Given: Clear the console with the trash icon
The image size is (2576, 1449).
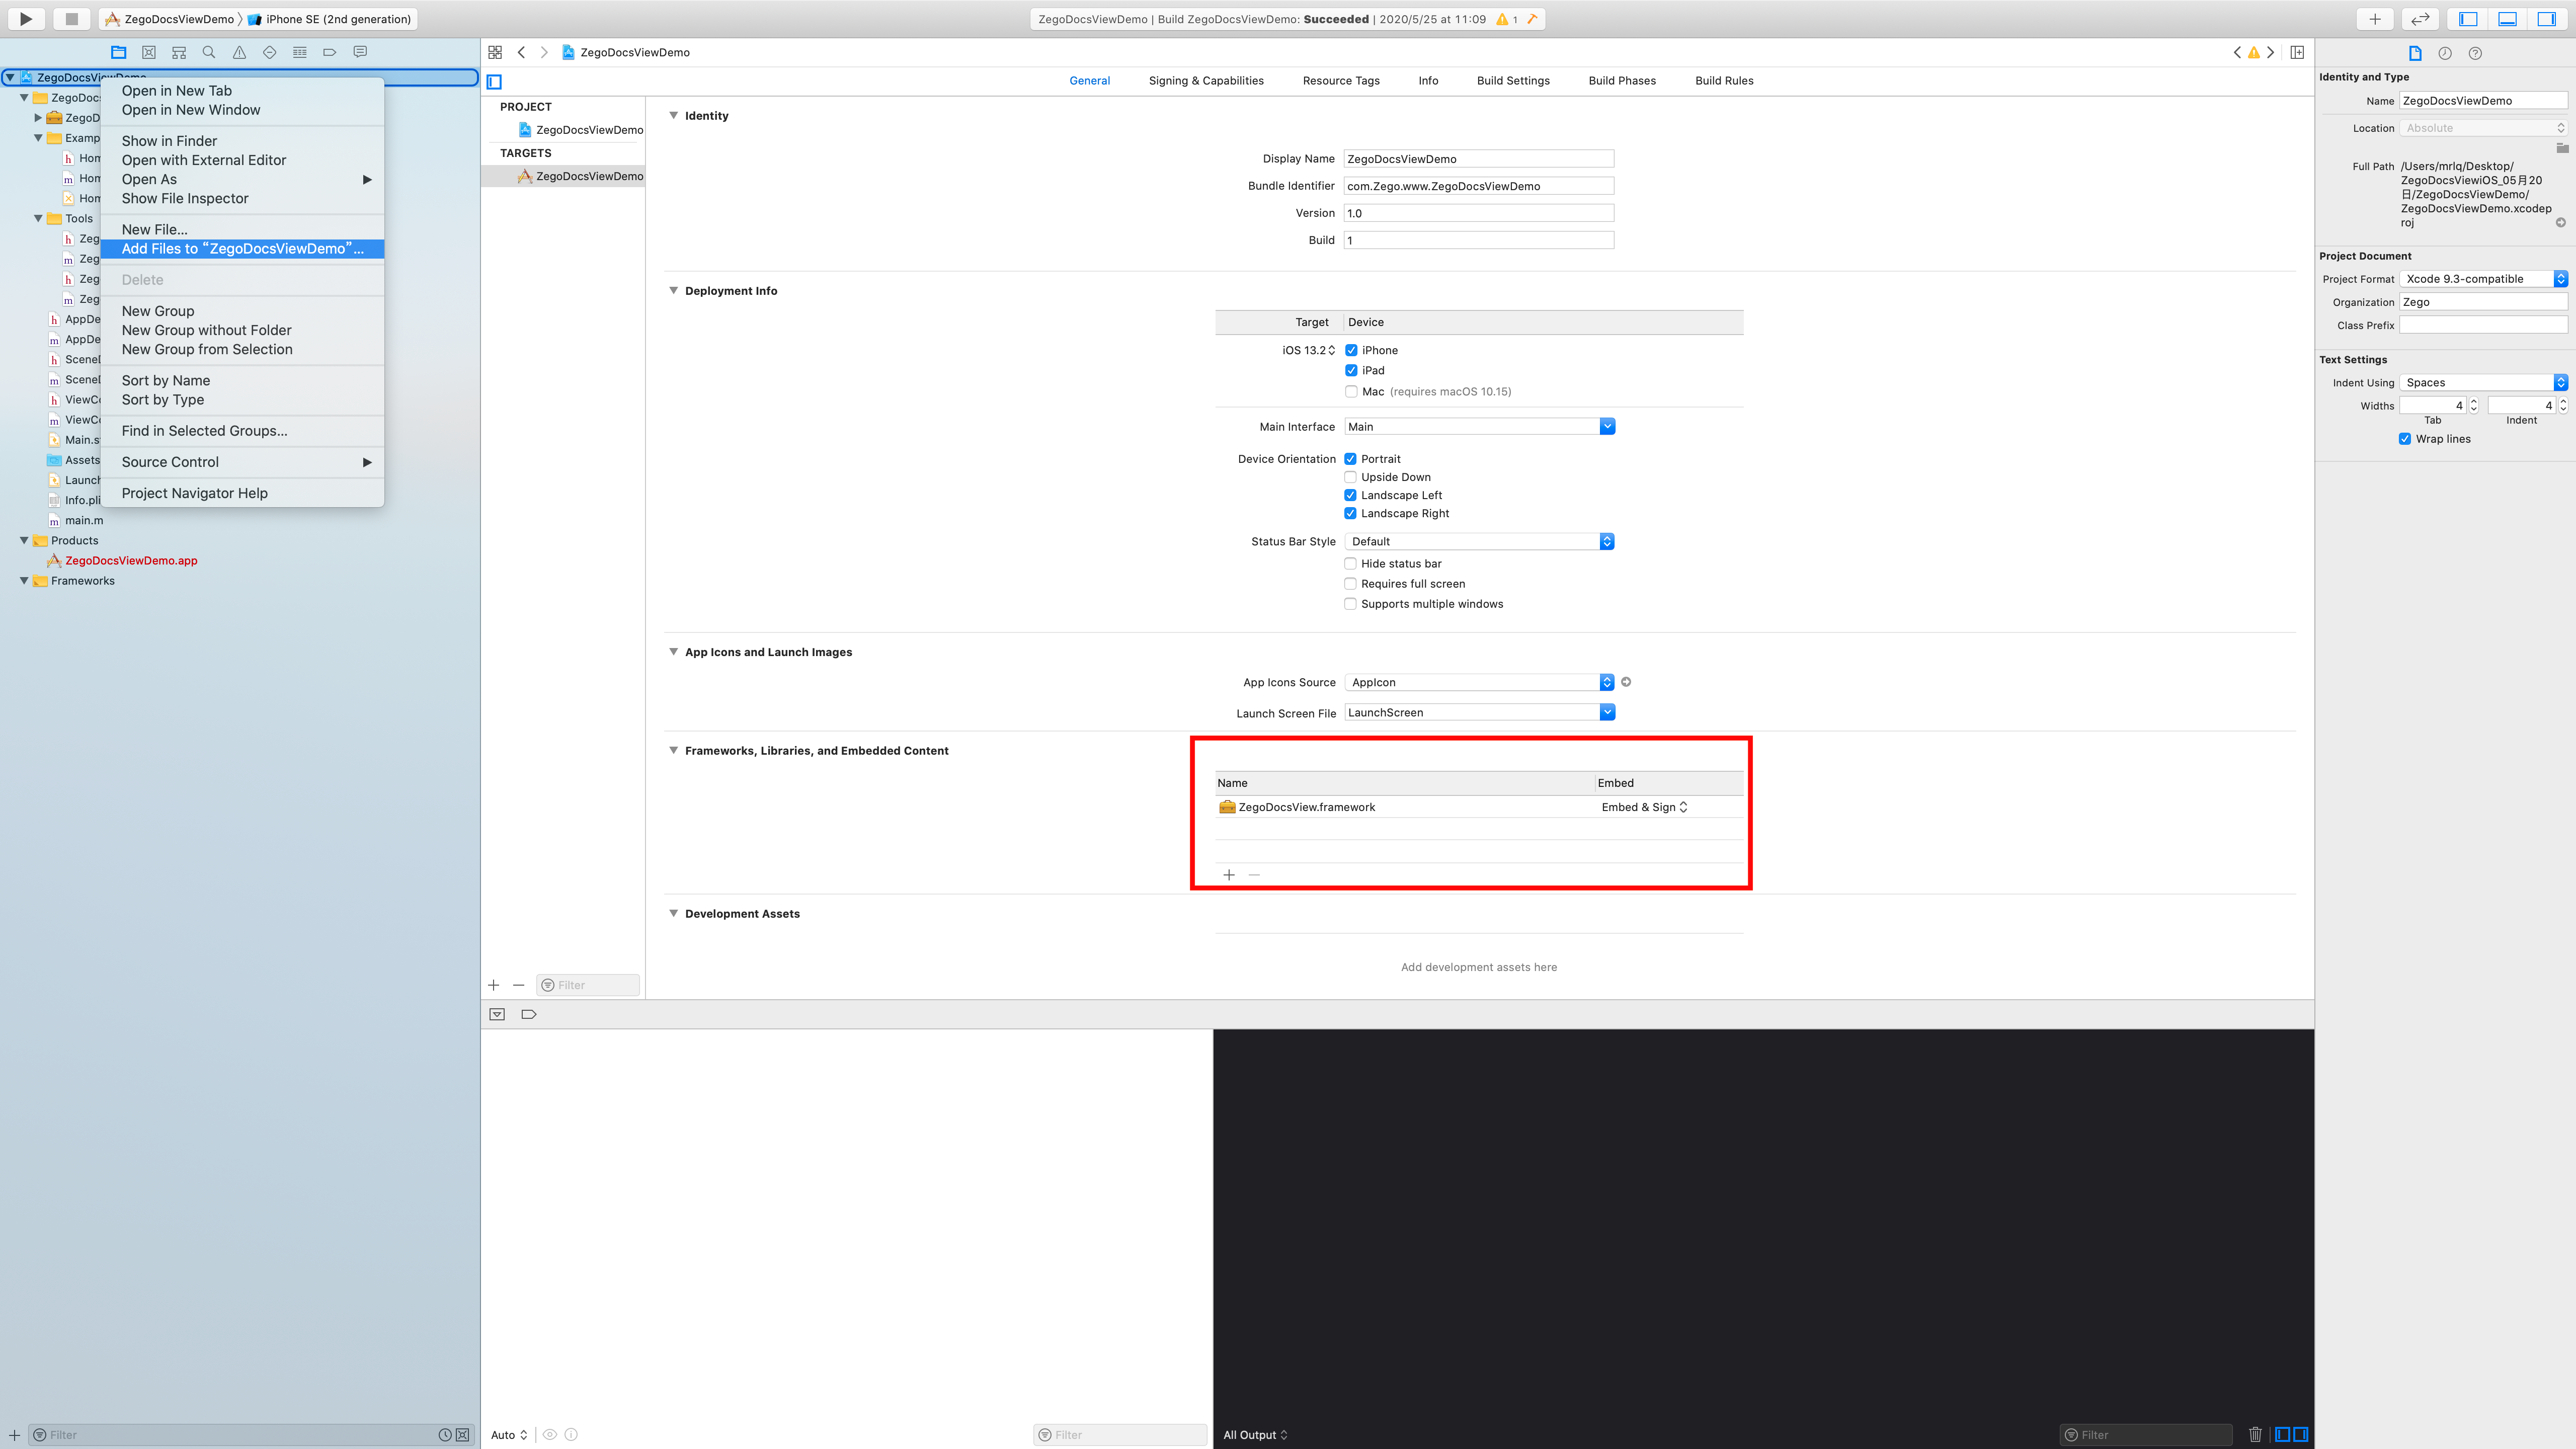Looking at the screenshot, I should (x=2255, y=1434).
